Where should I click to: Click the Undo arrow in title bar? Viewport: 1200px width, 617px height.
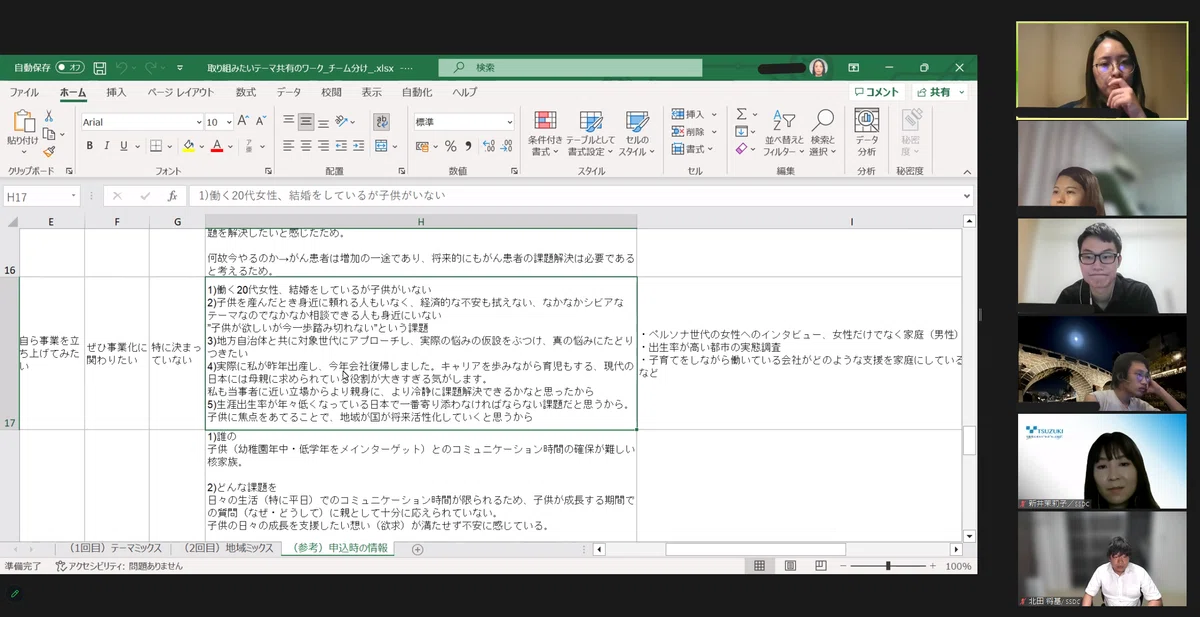click(121, 68)
